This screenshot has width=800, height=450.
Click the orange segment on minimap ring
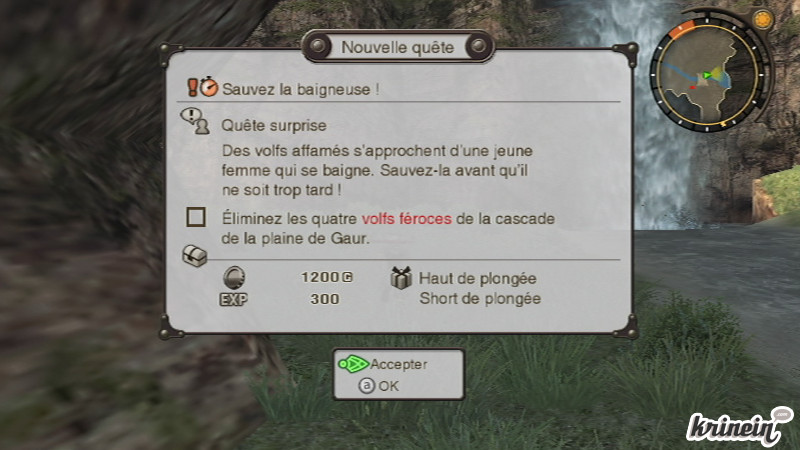coord(682,29)
